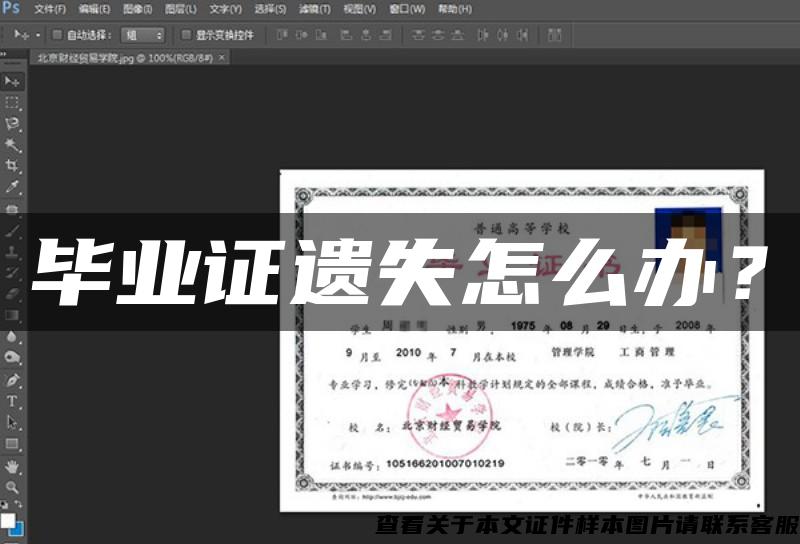Open the 选择(S) menu

(x=270, y=9)
